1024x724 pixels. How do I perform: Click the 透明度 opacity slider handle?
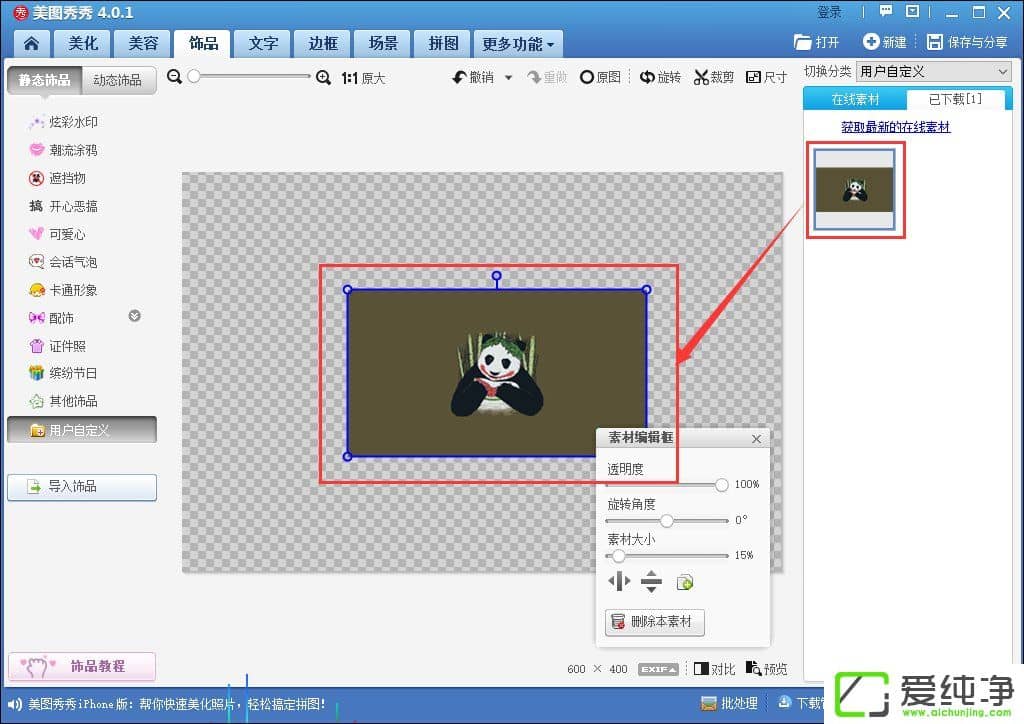[721, 485]
